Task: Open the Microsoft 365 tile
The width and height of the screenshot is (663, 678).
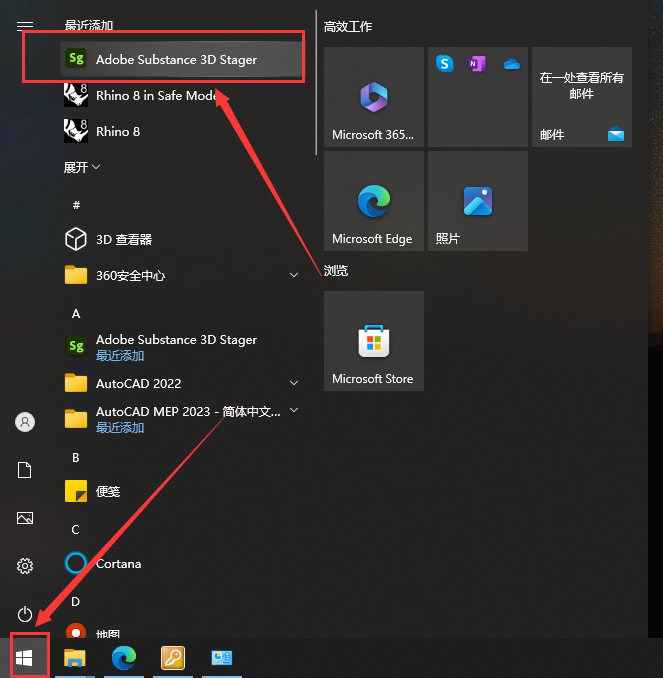Action: point(374,97)
